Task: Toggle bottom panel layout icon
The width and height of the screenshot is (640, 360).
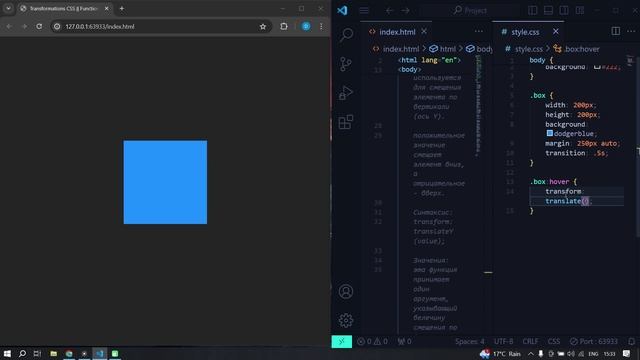Action: (x=548, y=10)
